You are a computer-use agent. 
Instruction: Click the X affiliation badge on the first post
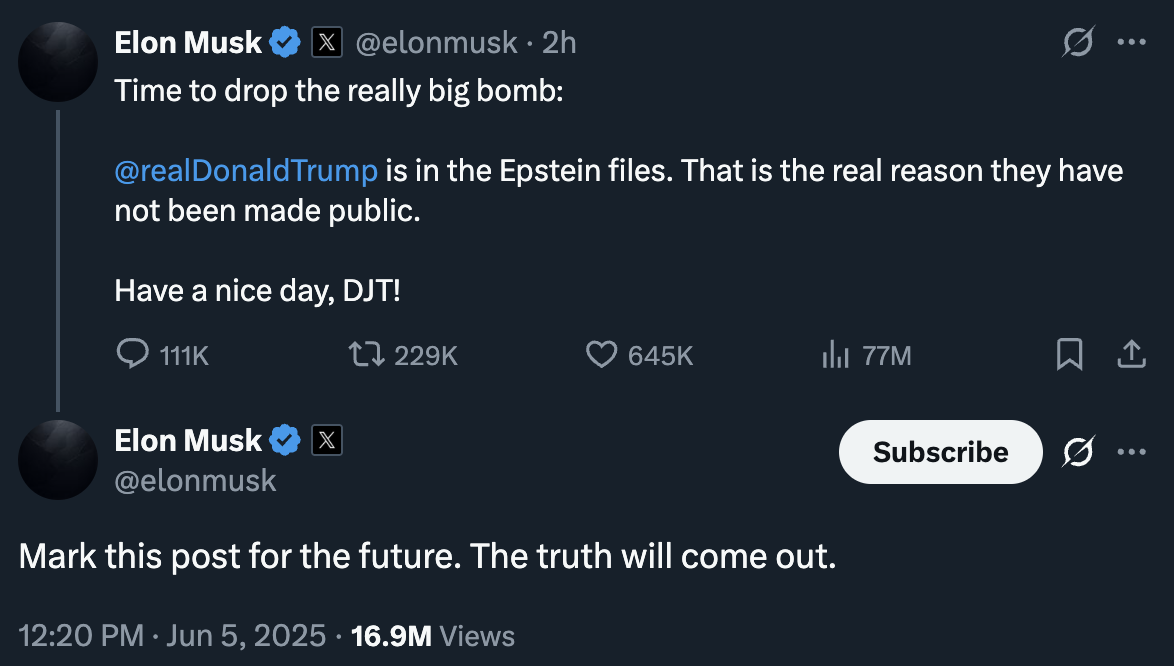(328, 43)
